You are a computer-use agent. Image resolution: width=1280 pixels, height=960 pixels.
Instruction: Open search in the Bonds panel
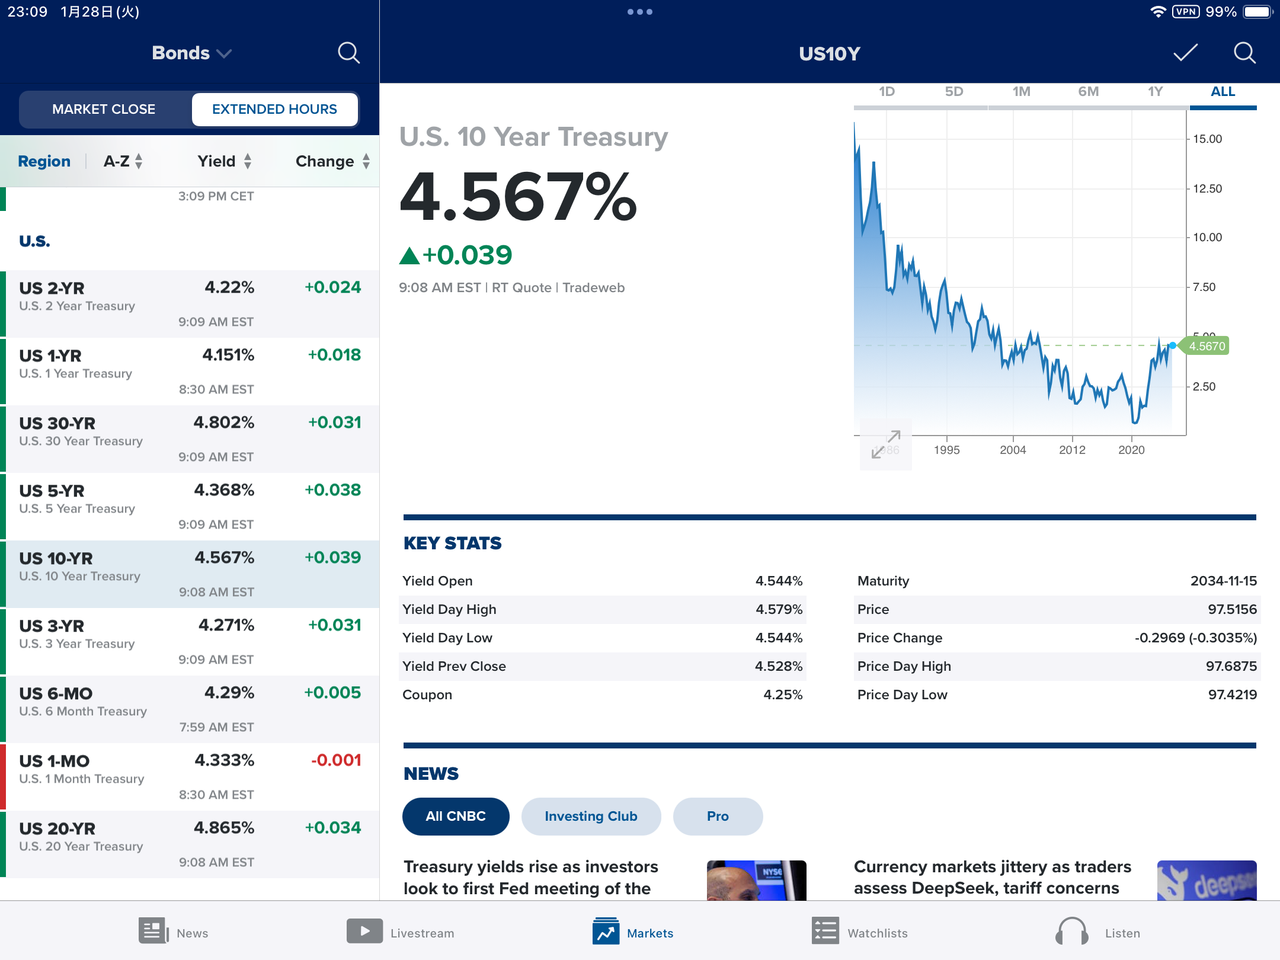[x=348, y=53]
